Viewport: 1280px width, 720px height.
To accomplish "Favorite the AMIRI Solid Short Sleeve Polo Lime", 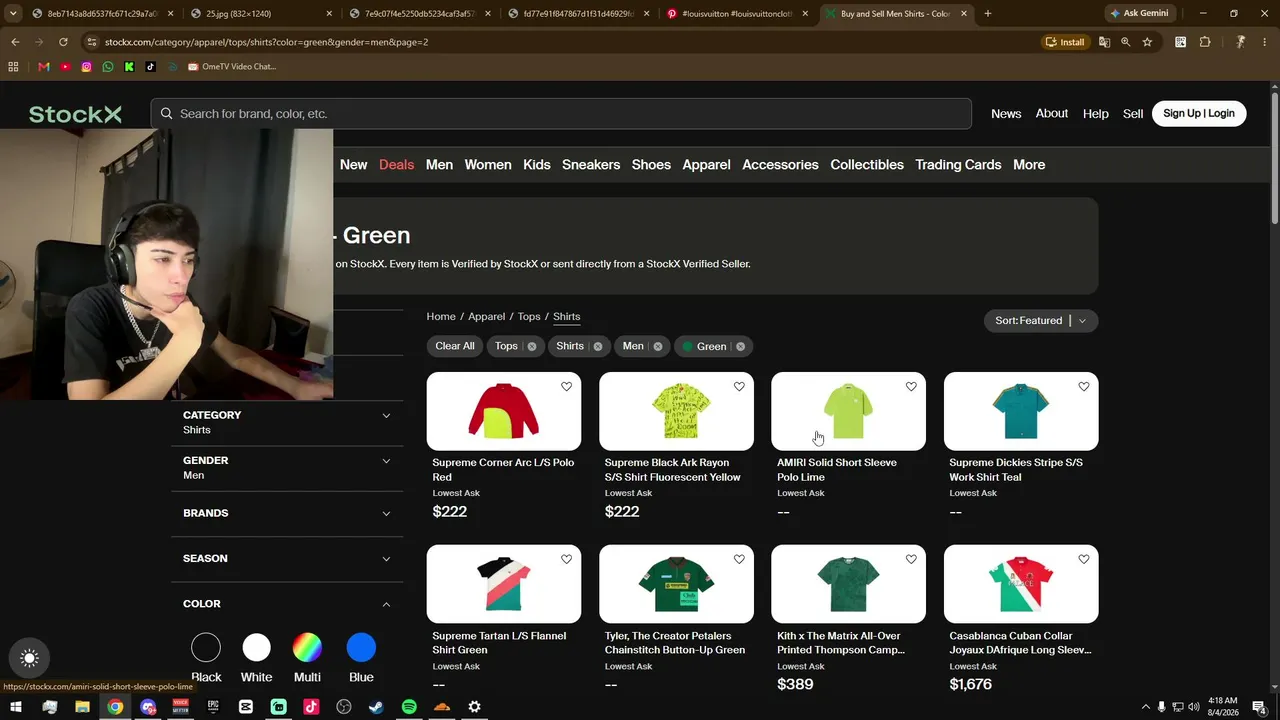I will pos(911,387).
